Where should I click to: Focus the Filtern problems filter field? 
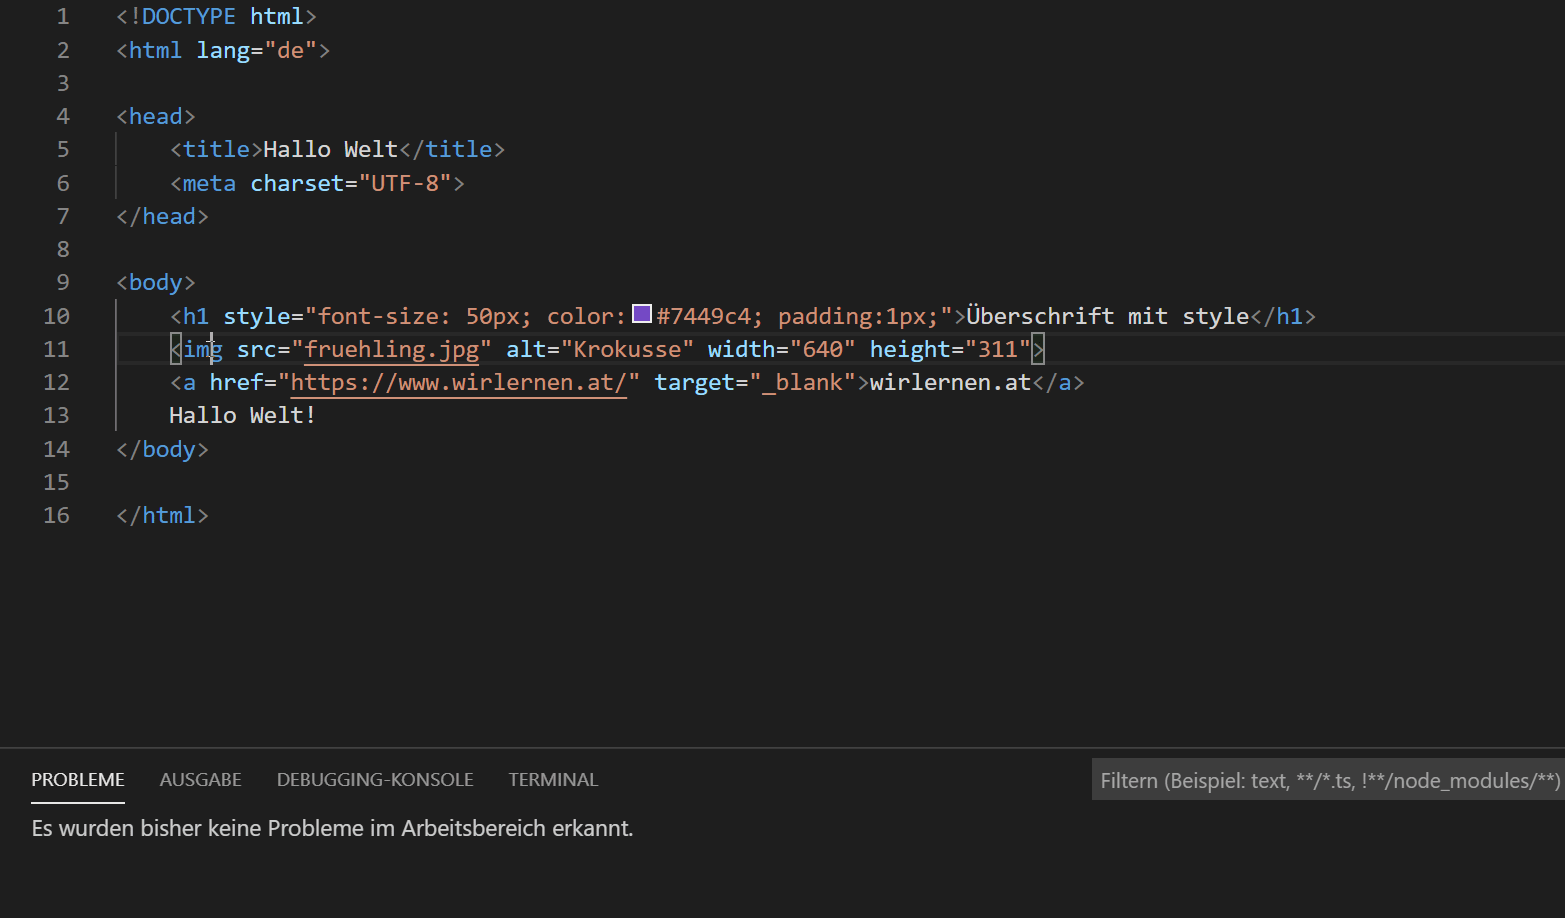1328,781
